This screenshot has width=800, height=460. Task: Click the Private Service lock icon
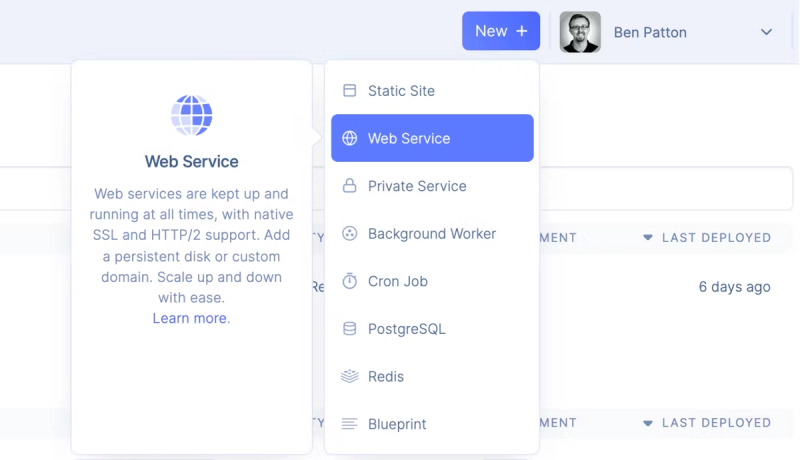(349, 186)
